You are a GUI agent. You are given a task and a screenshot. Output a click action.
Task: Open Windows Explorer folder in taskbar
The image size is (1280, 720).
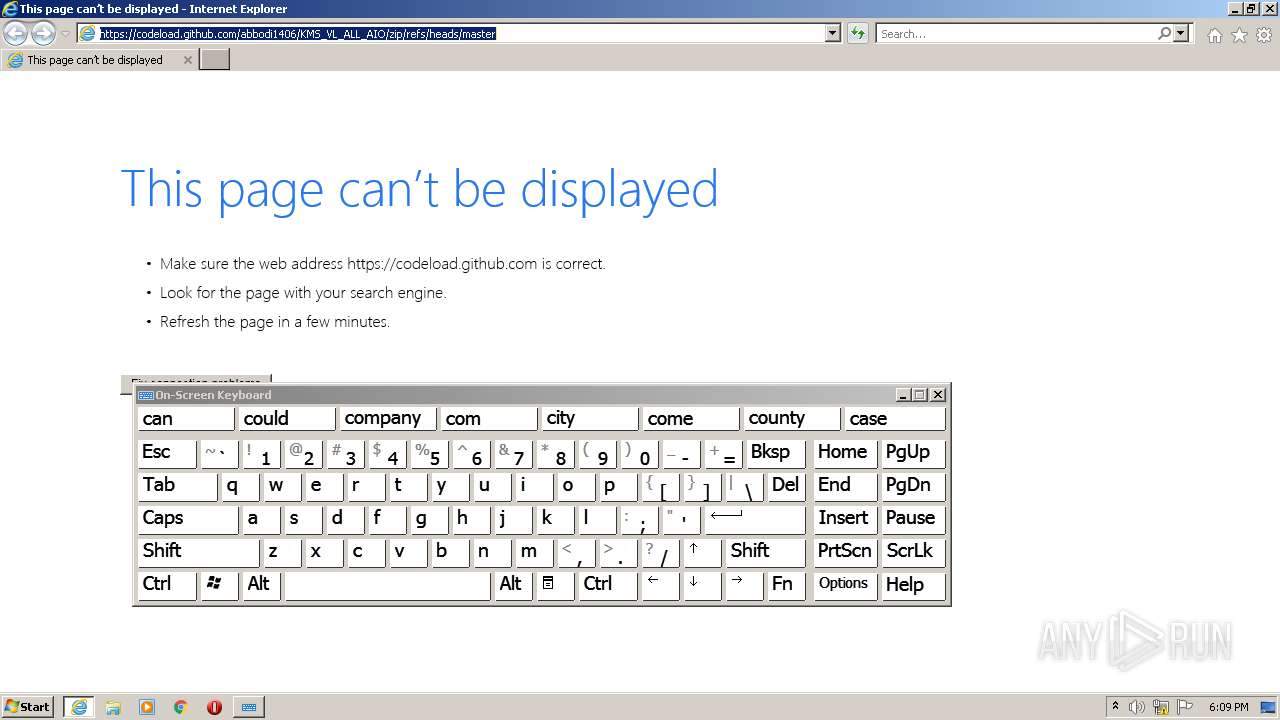coord(113,707)
